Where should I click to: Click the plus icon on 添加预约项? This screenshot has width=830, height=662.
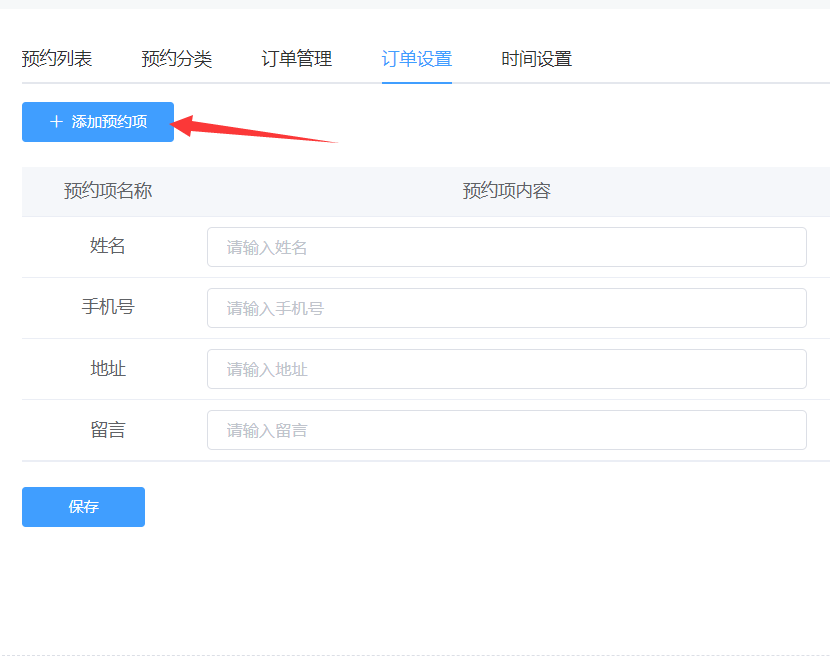pos(56,122)
